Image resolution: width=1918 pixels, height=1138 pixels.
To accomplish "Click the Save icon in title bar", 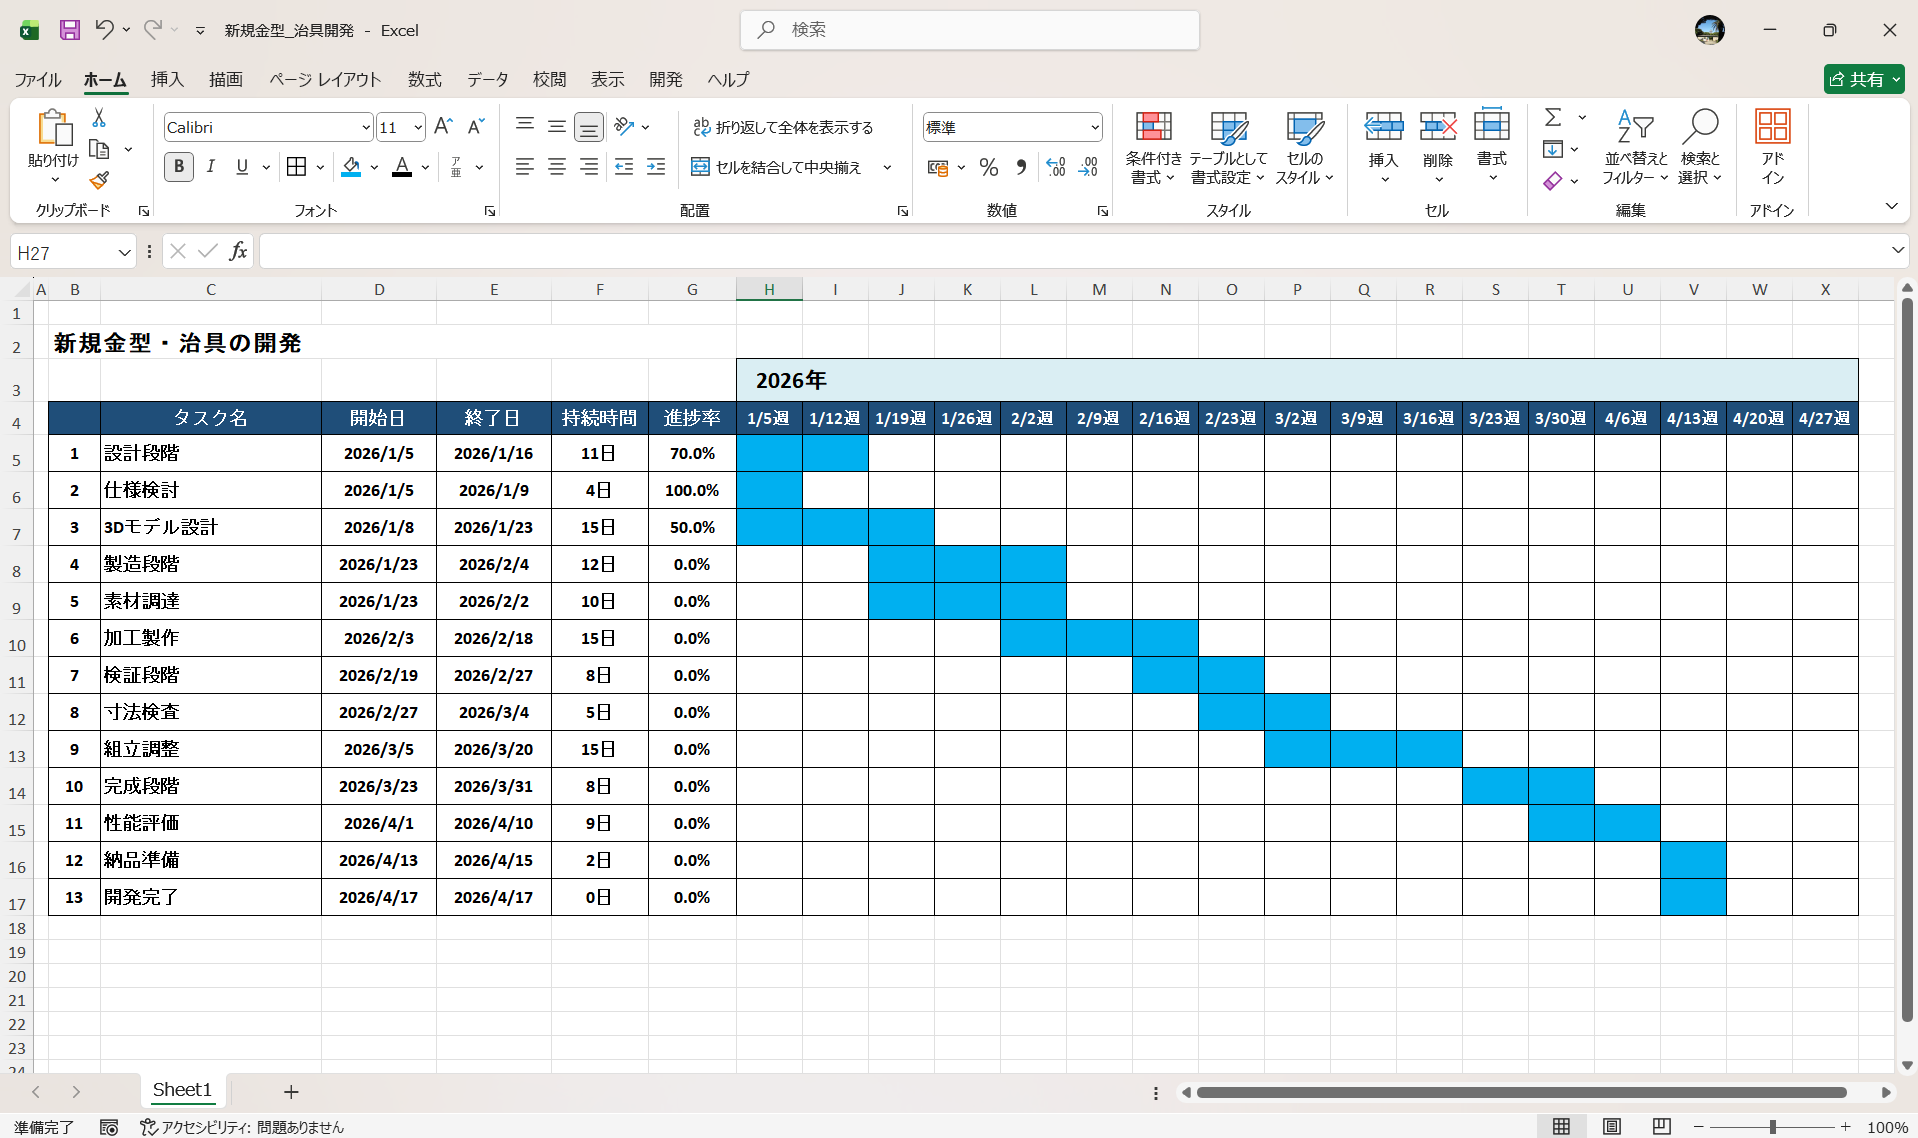I will click(x=69, y=30).
